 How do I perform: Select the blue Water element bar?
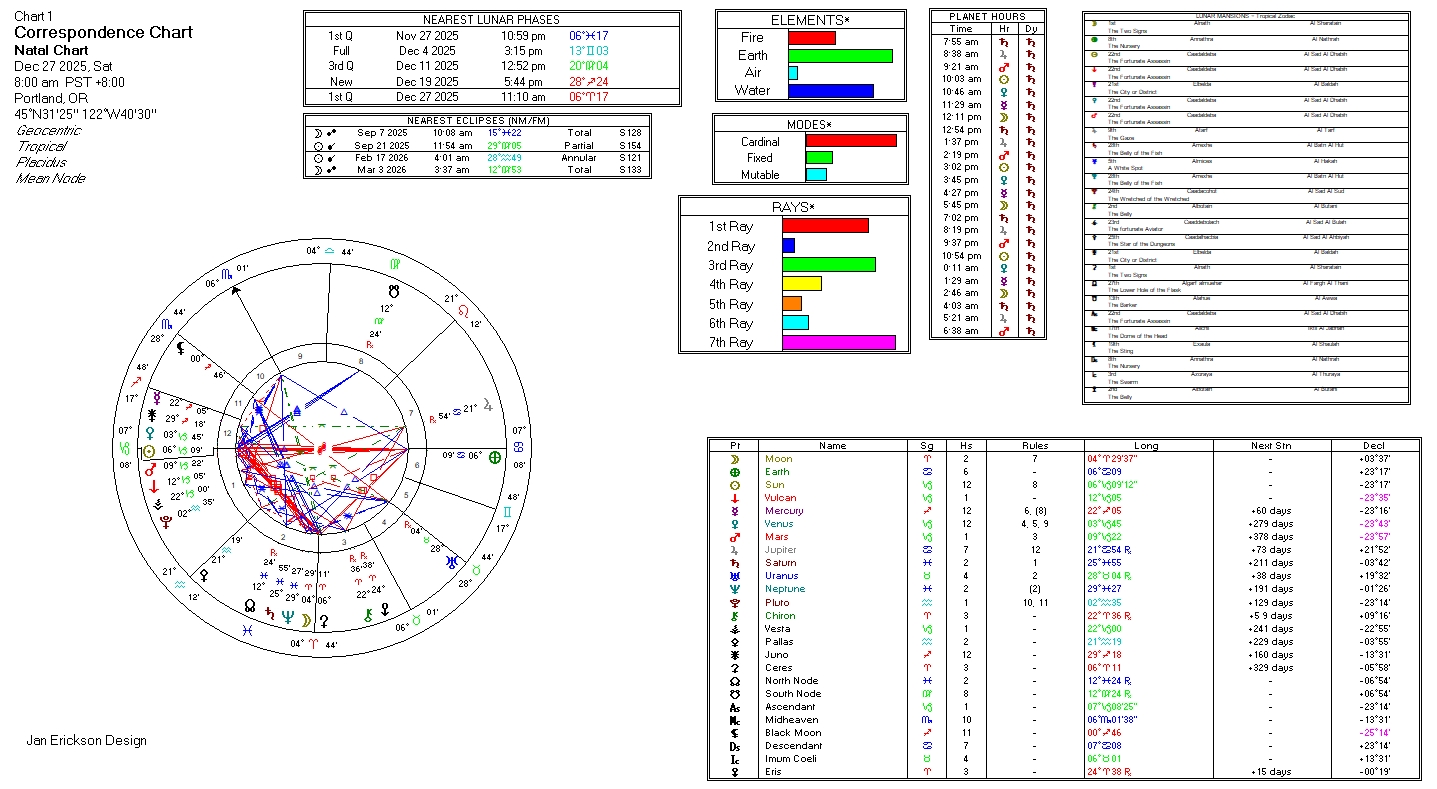830,91
